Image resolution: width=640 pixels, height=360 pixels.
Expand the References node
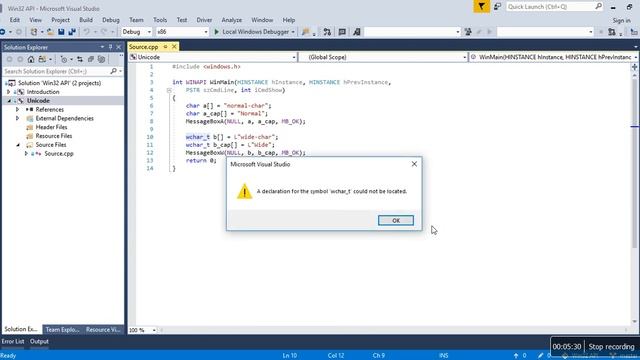[x=18, y=109]
